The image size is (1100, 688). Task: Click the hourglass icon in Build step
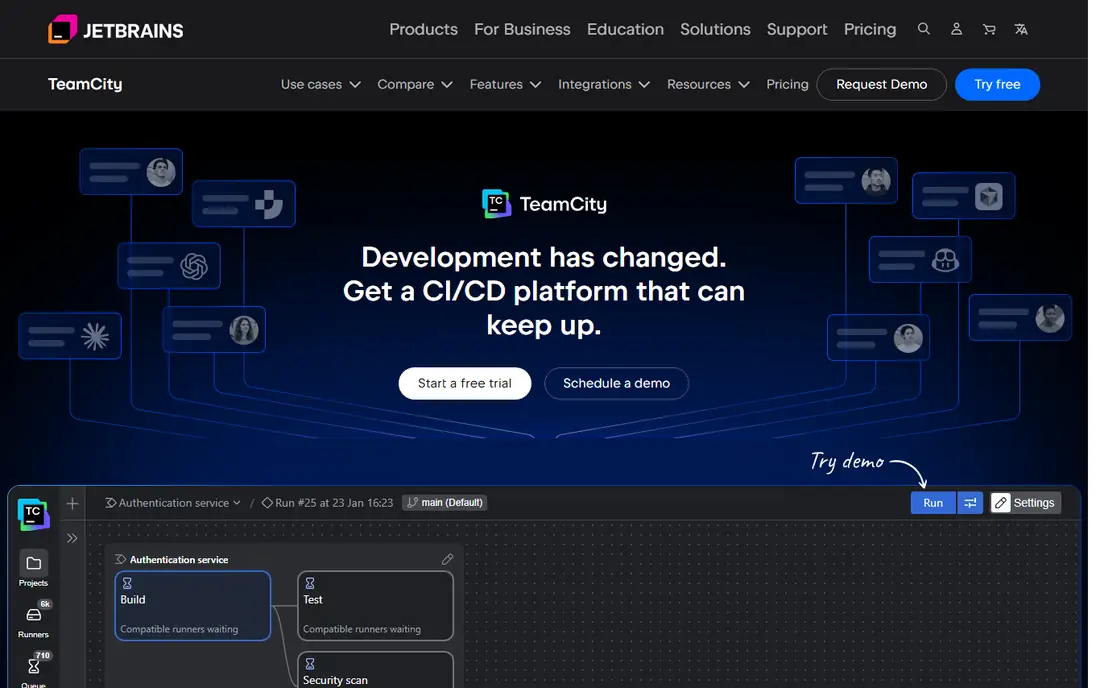pyautogui.click(x=127, y=583)
